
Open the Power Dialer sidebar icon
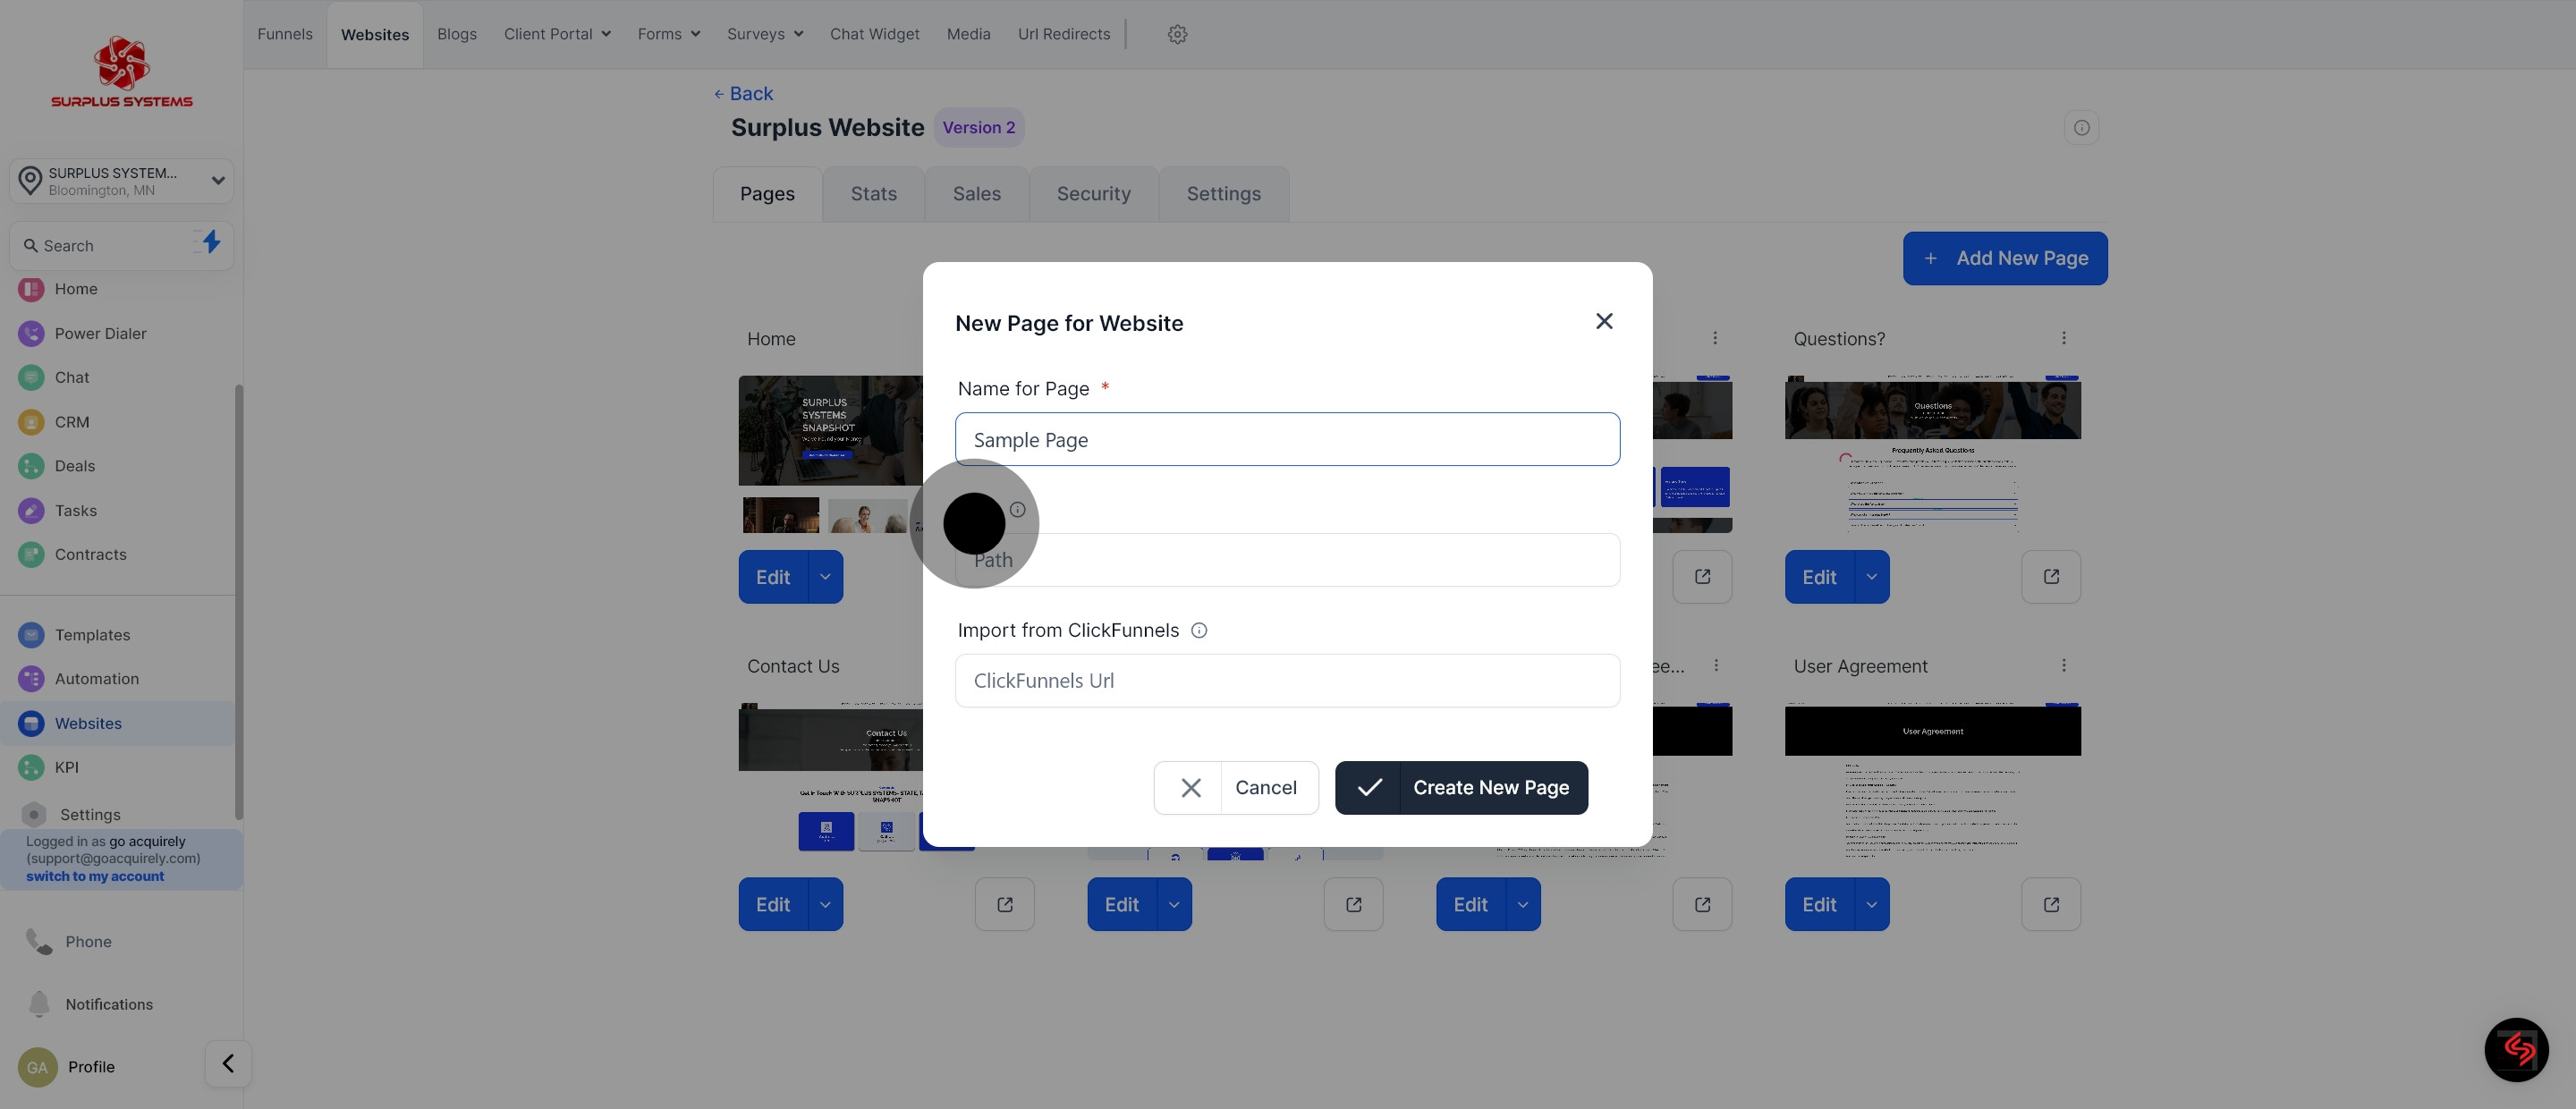click(31, 333)
